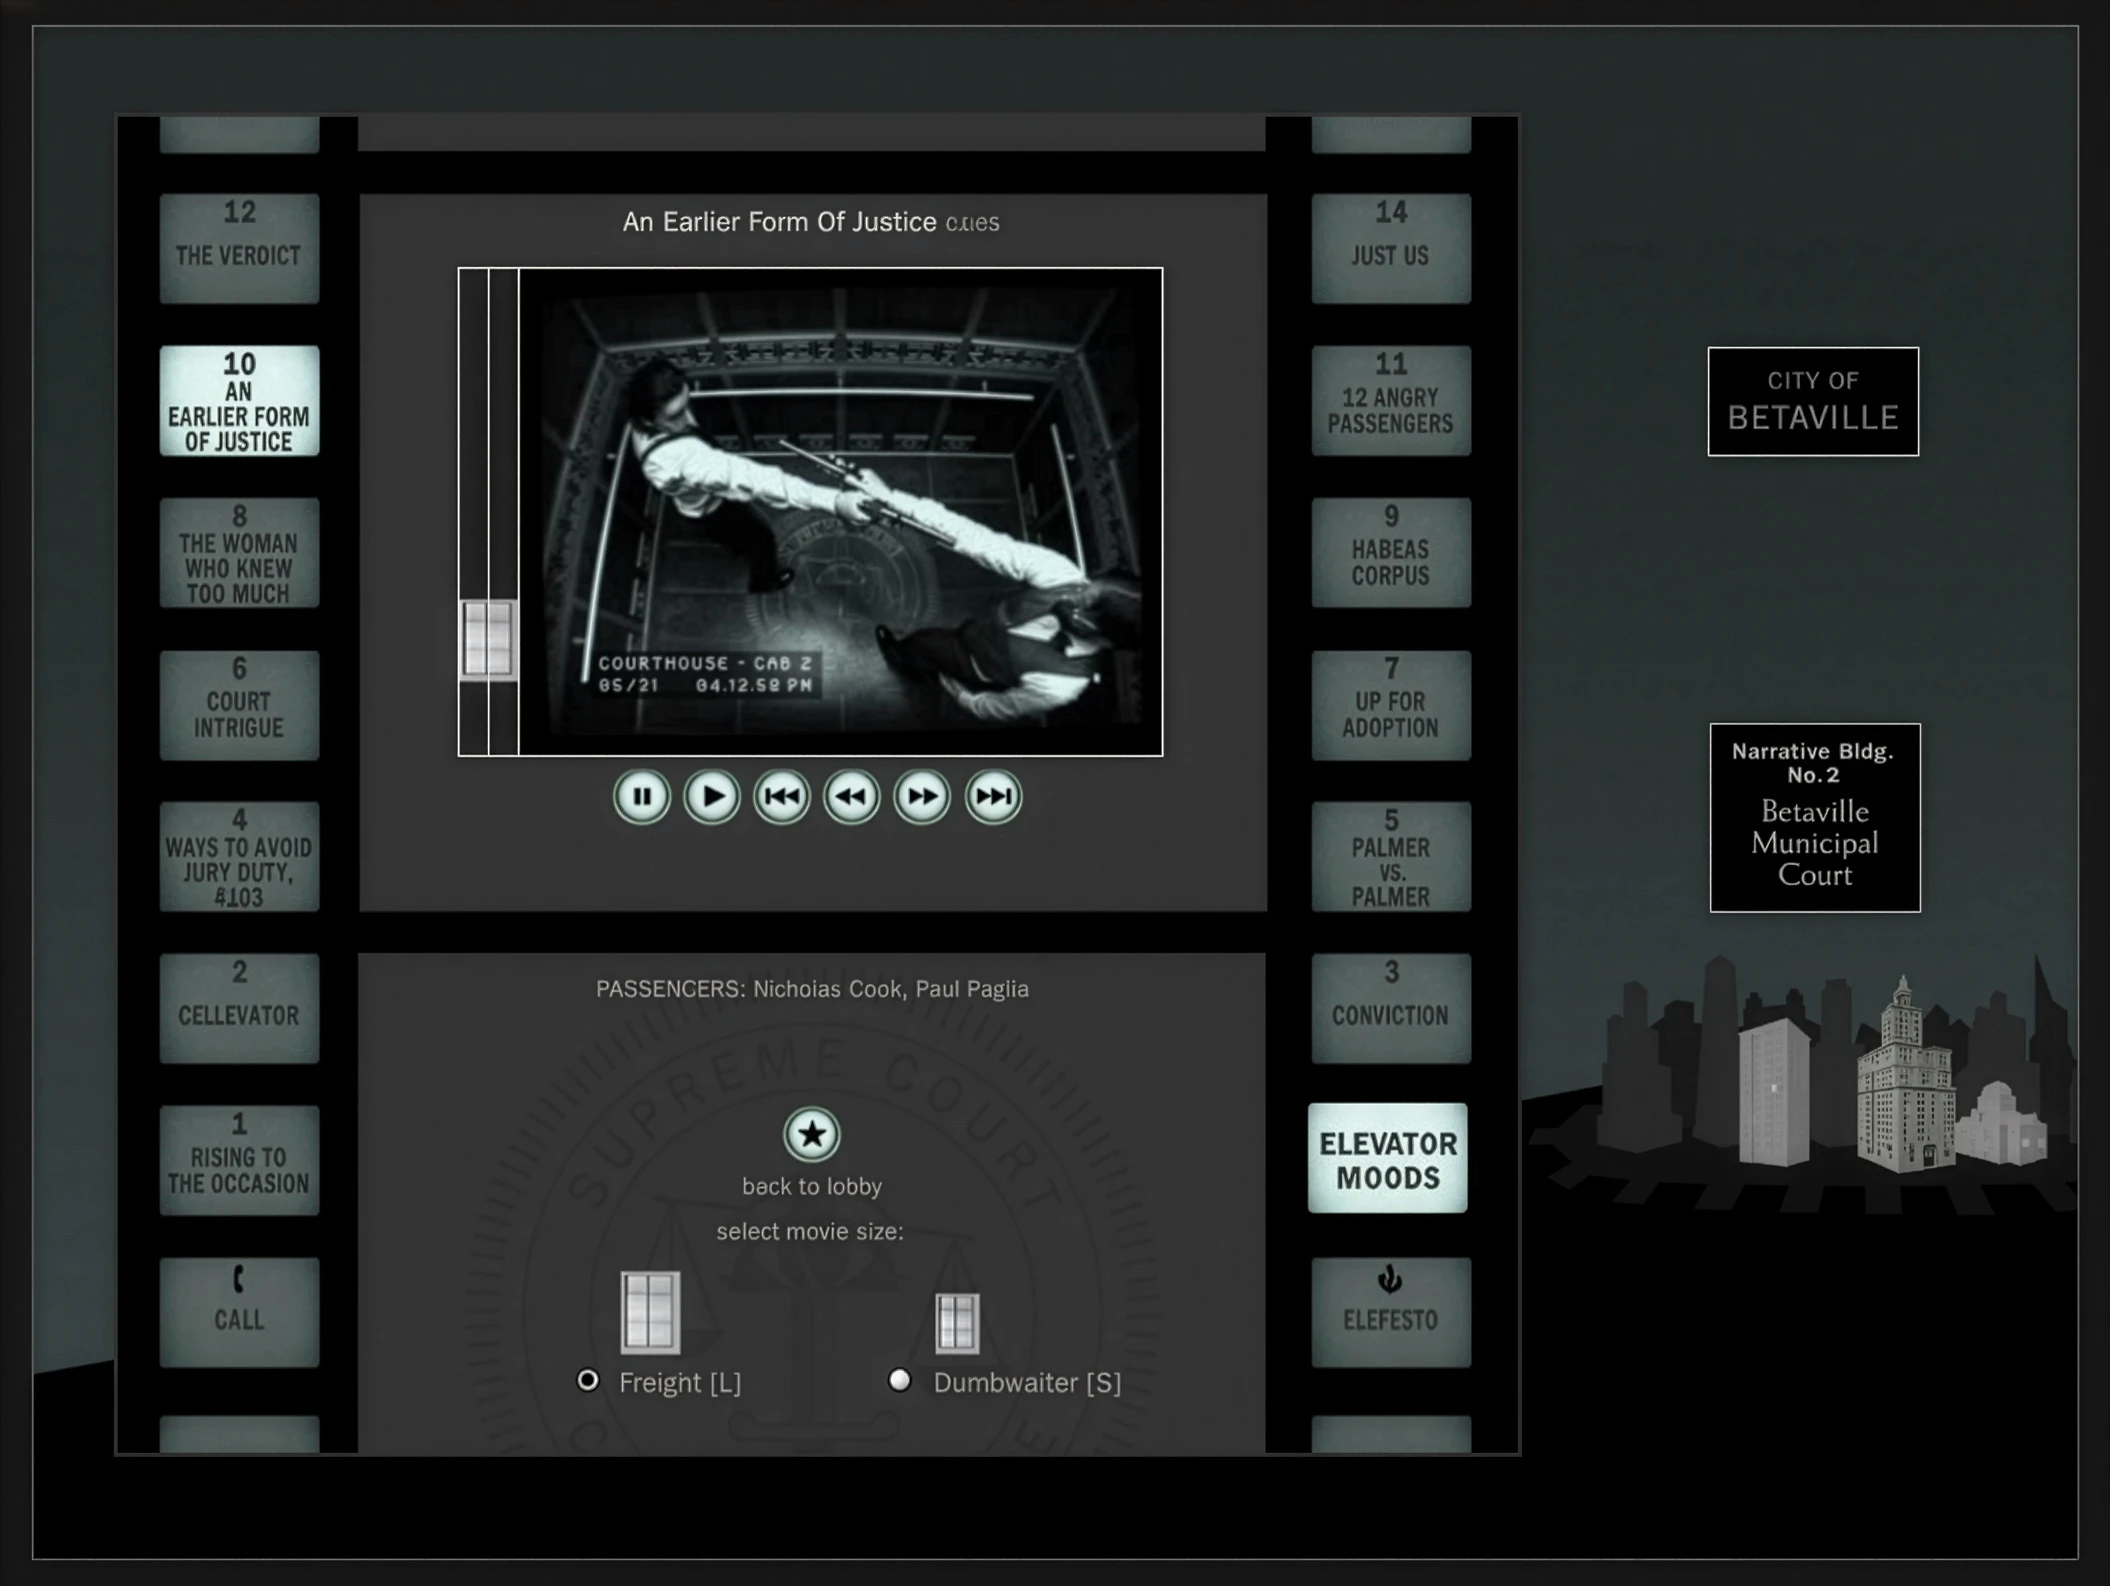Open episode 7 Up for Adoption
This screenshot has height=1586, width=2110.
[x=1391, y=705]
